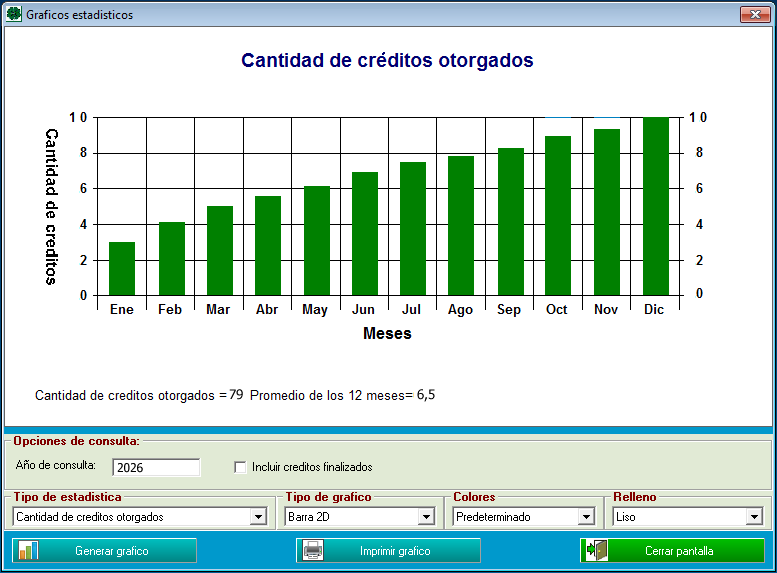Viewport: 777px width, 573px height.
Task: Click the green Ene bar in chart
Action: tap(122, 268)
